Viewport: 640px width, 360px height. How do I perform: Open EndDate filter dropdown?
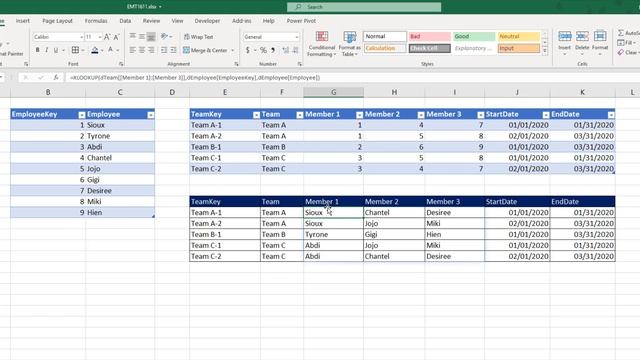click(x=611, y=115)
